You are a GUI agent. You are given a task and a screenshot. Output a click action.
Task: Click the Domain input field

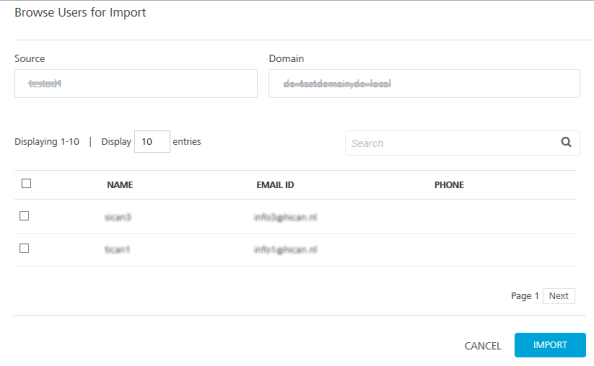[424, 83]
